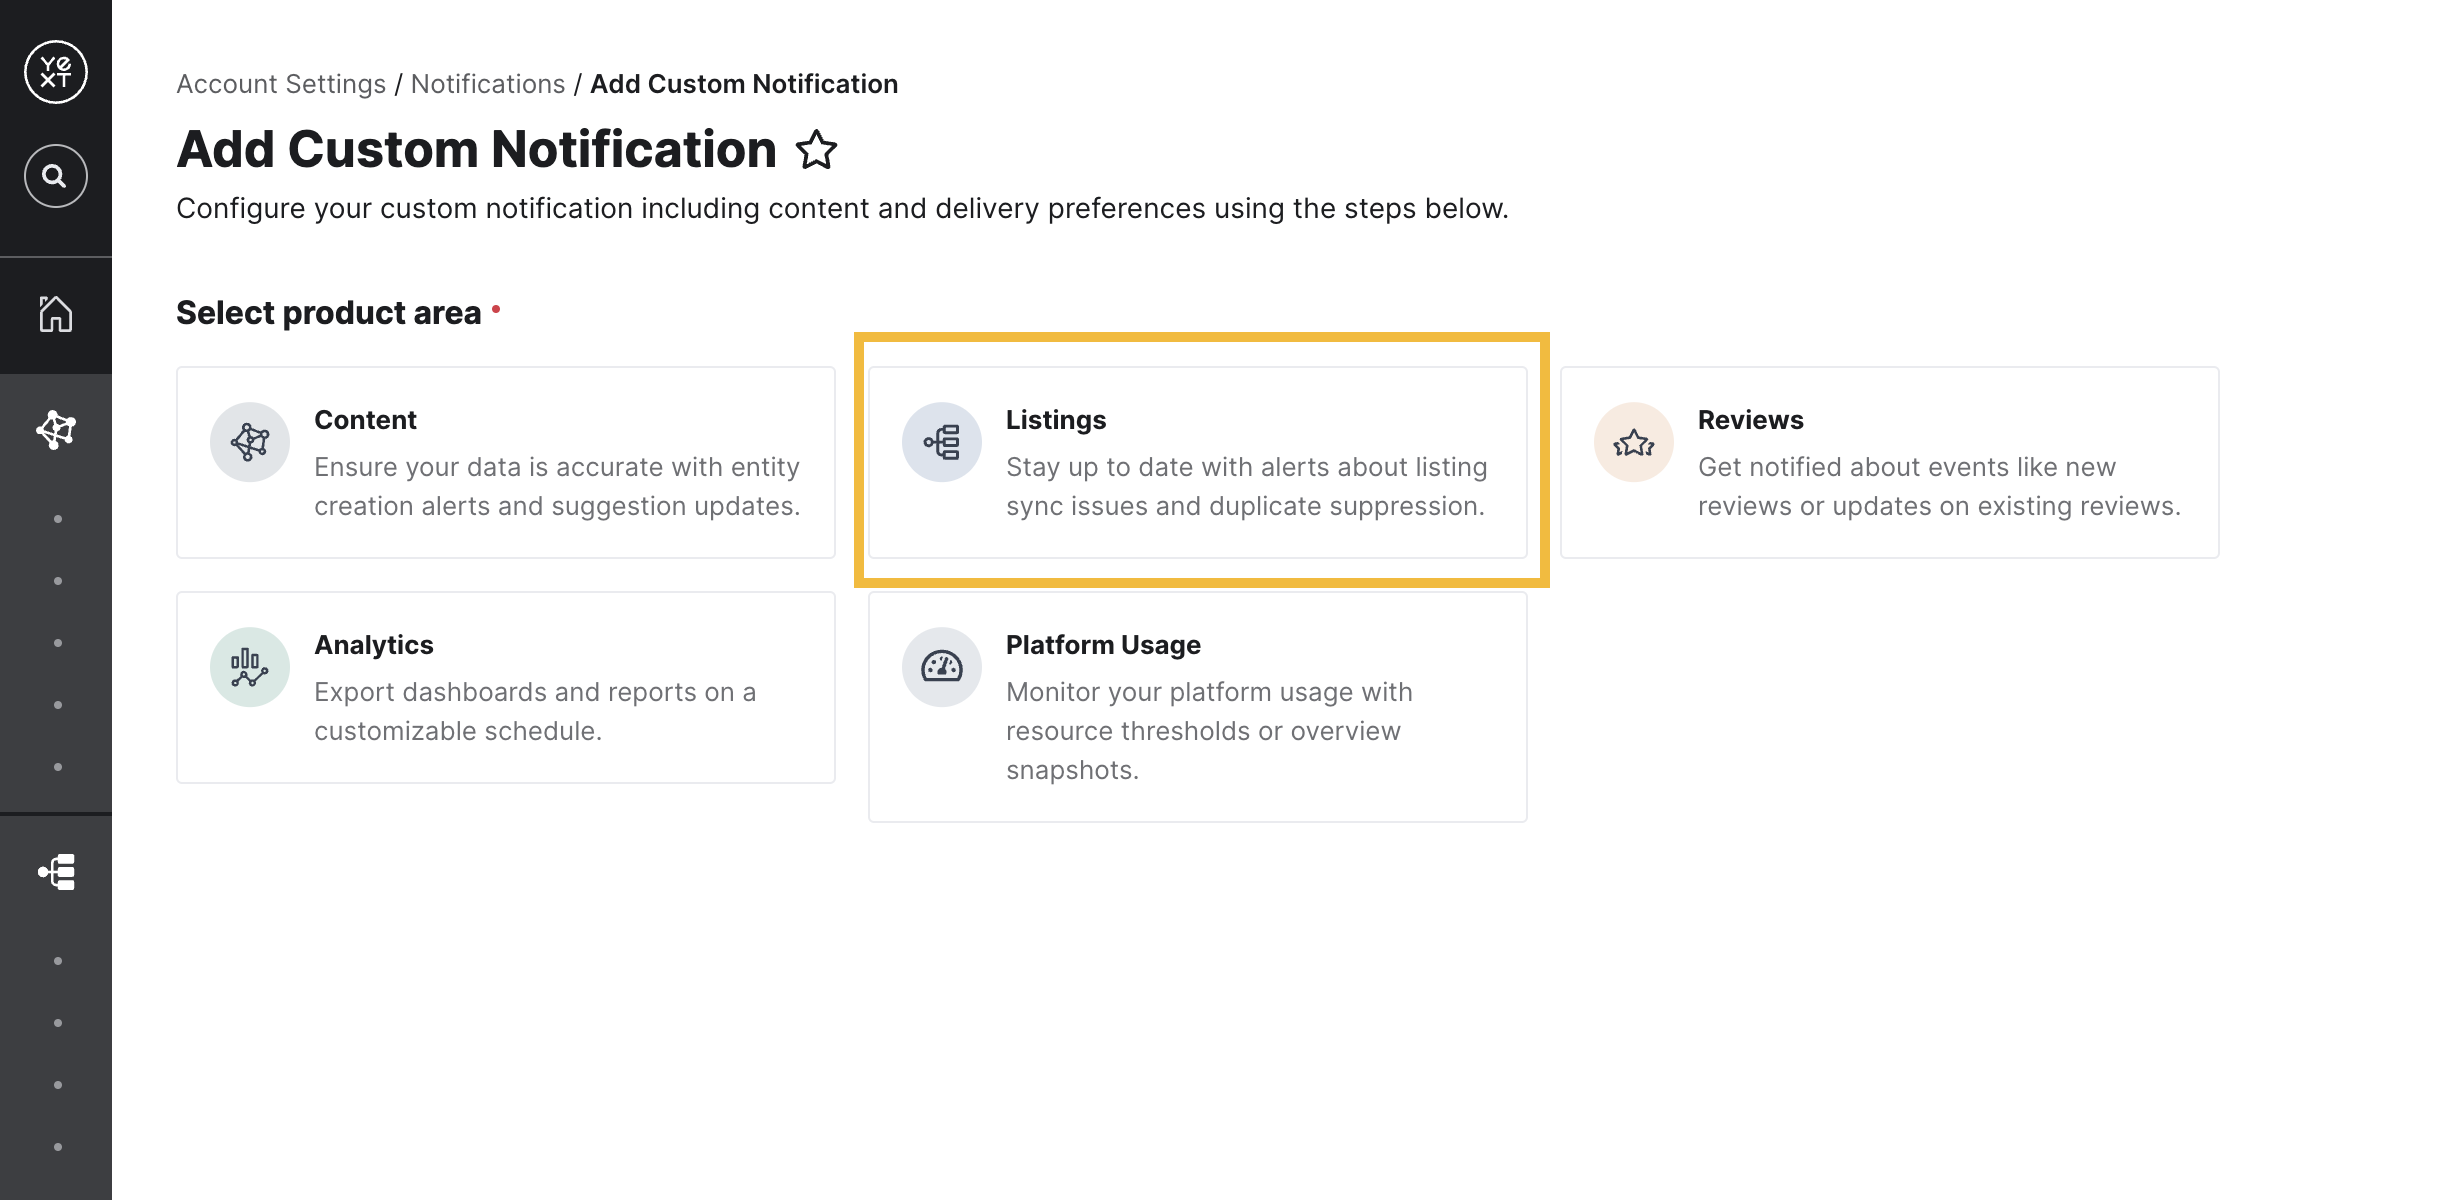Click the Reviews card stars icon
2456x1200 pixels.
pos(1634,442)
